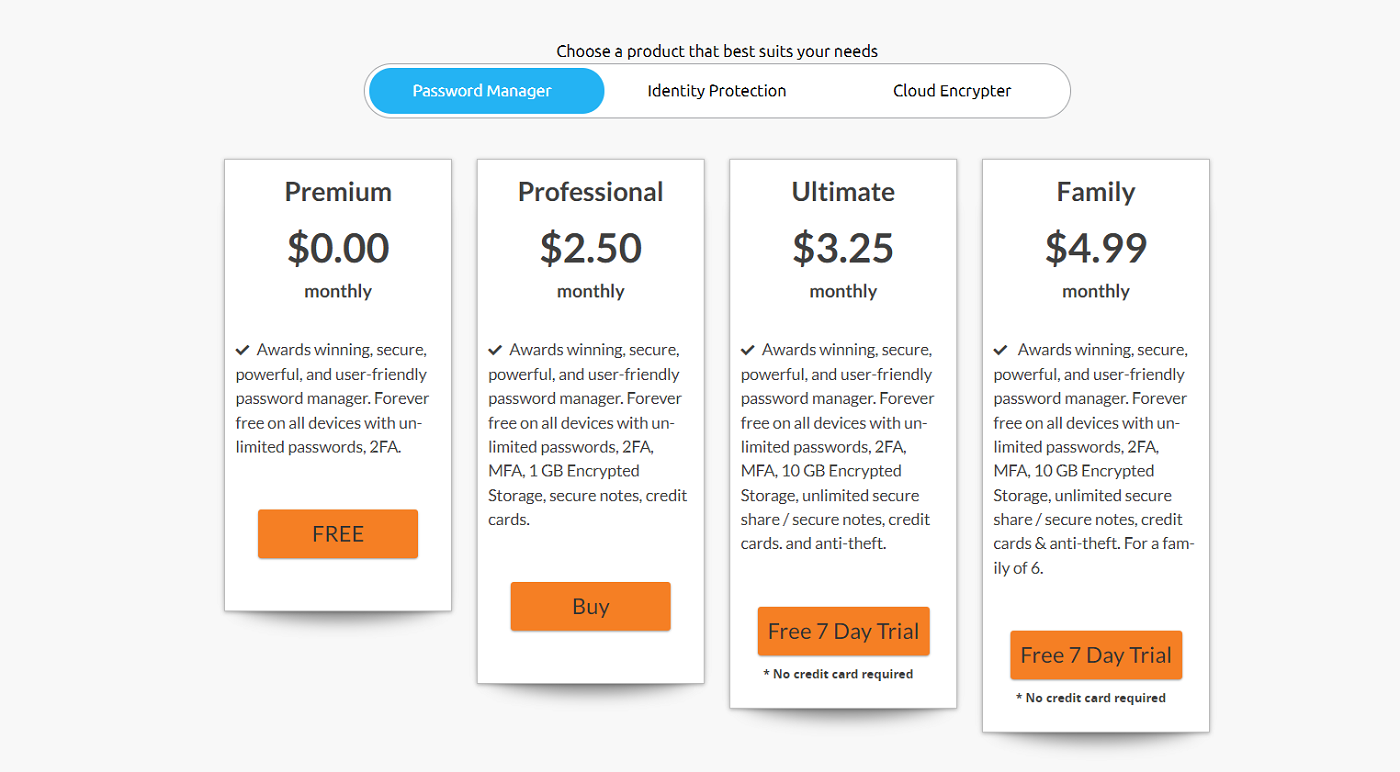Click the $3.25 monthly price
The image size is (1400, 772).
click(843, 248)
